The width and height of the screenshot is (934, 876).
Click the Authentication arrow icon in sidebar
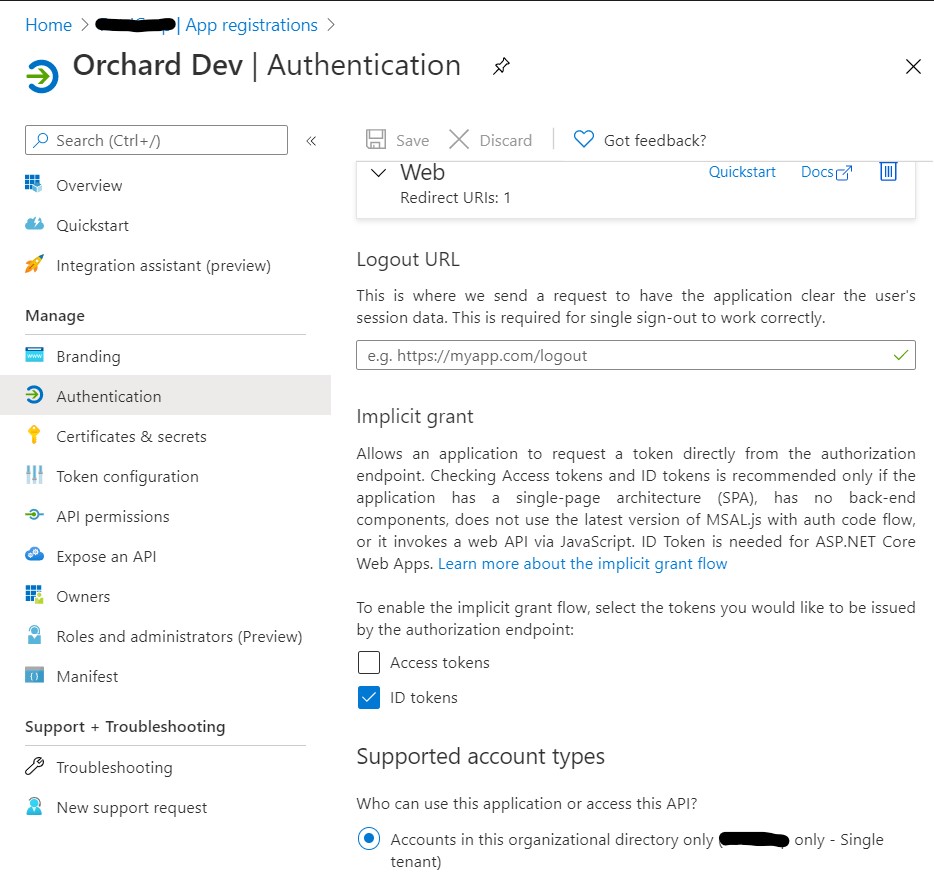pos(34,395)
